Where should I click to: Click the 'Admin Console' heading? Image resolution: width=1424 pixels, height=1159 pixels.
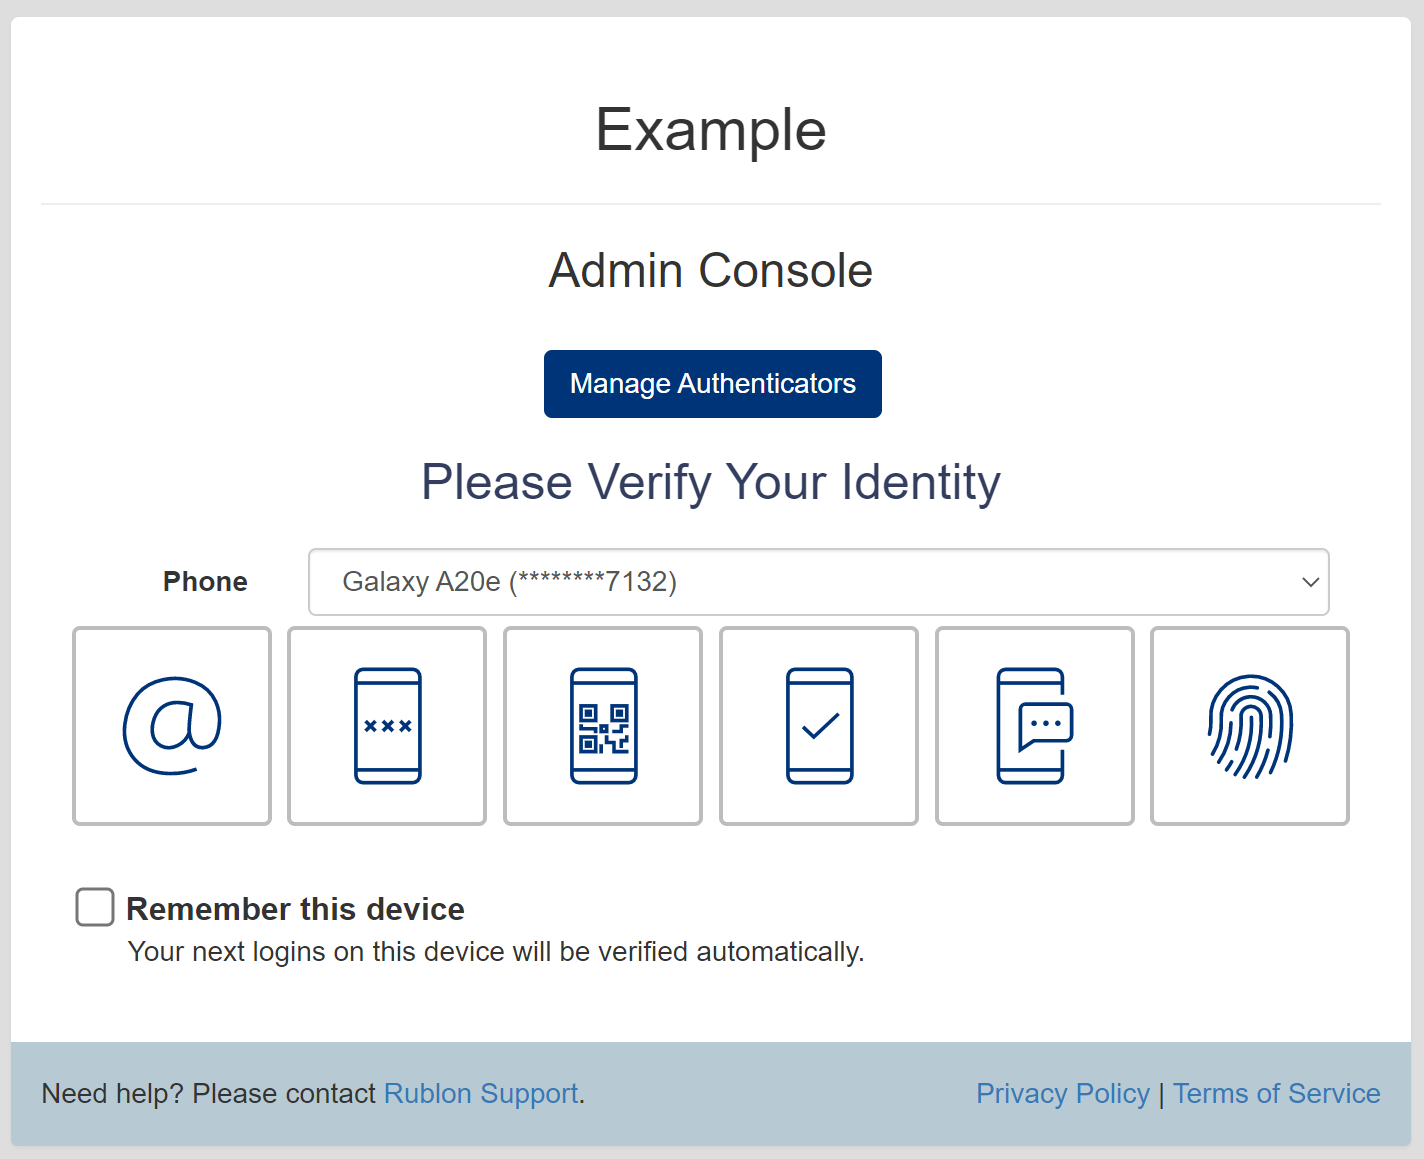coord(711,271)
